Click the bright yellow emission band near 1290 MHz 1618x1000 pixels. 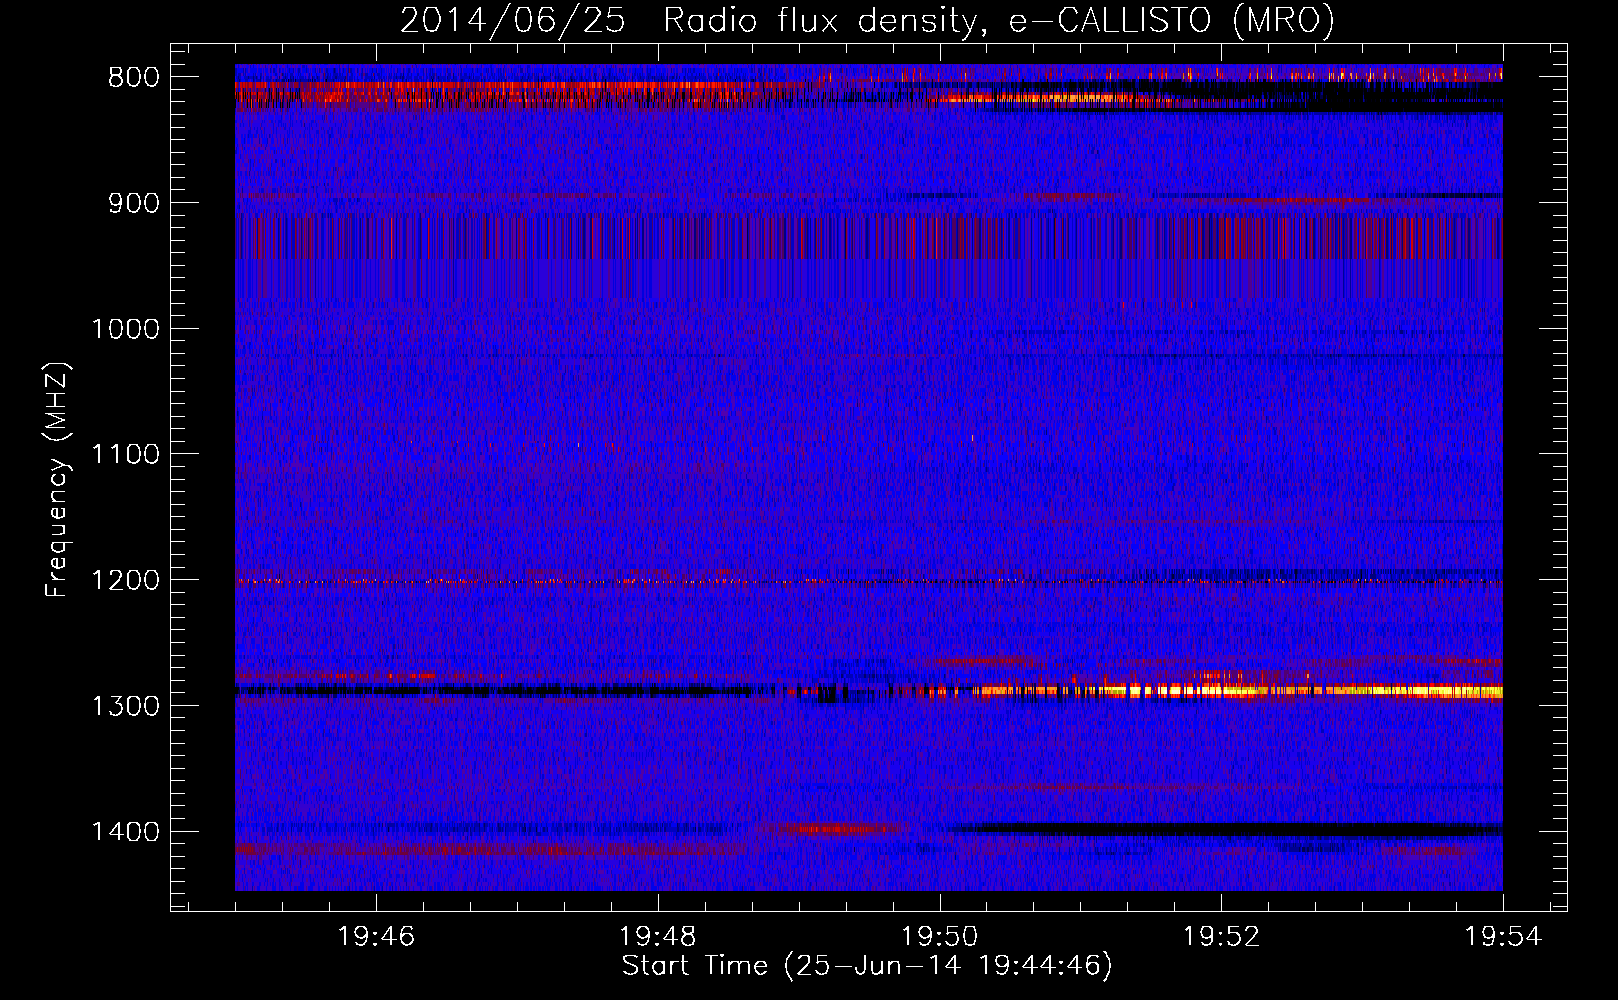click(1240, 690)
